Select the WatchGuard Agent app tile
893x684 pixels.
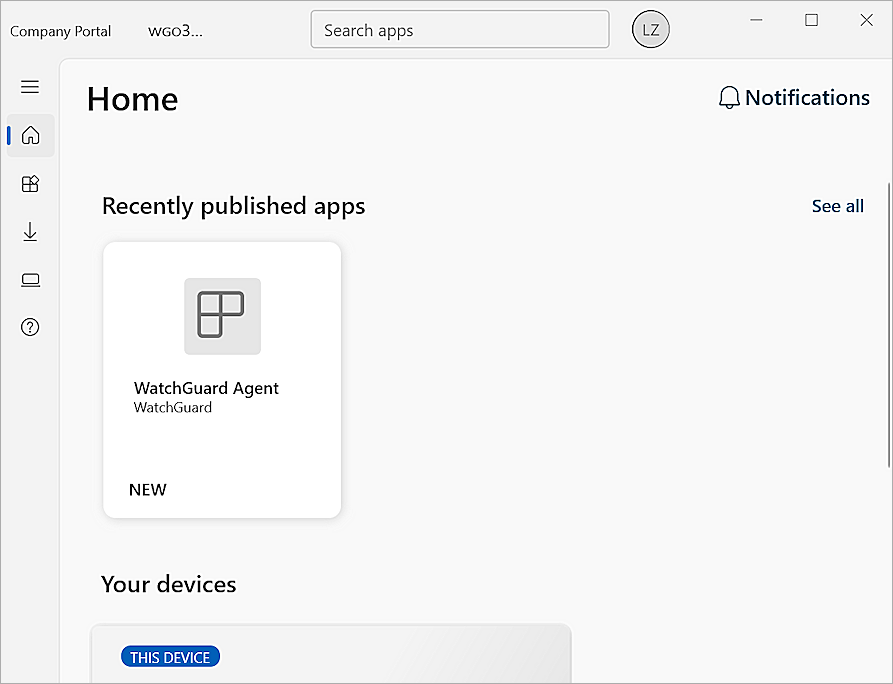click(x=221, y=380)
